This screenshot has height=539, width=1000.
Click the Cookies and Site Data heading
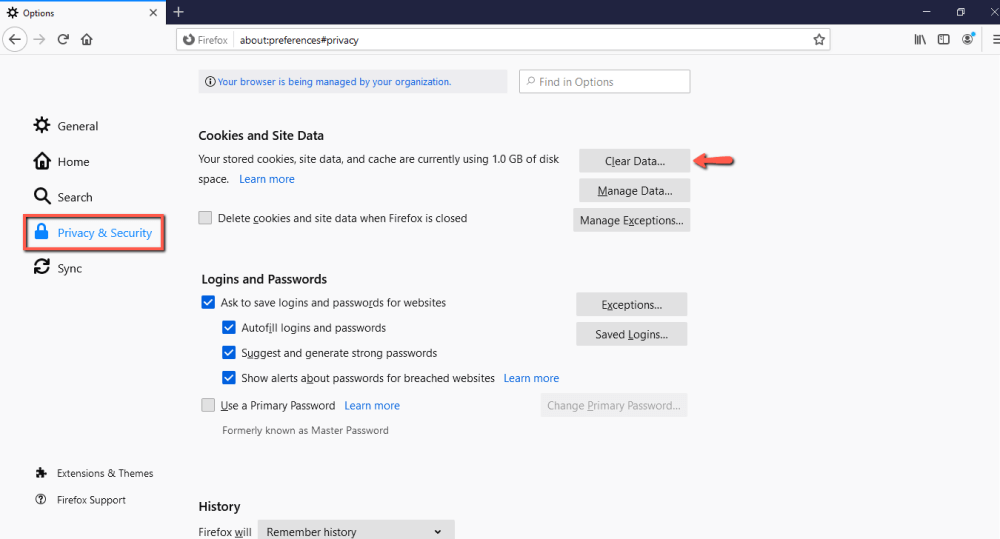[261, 135]
